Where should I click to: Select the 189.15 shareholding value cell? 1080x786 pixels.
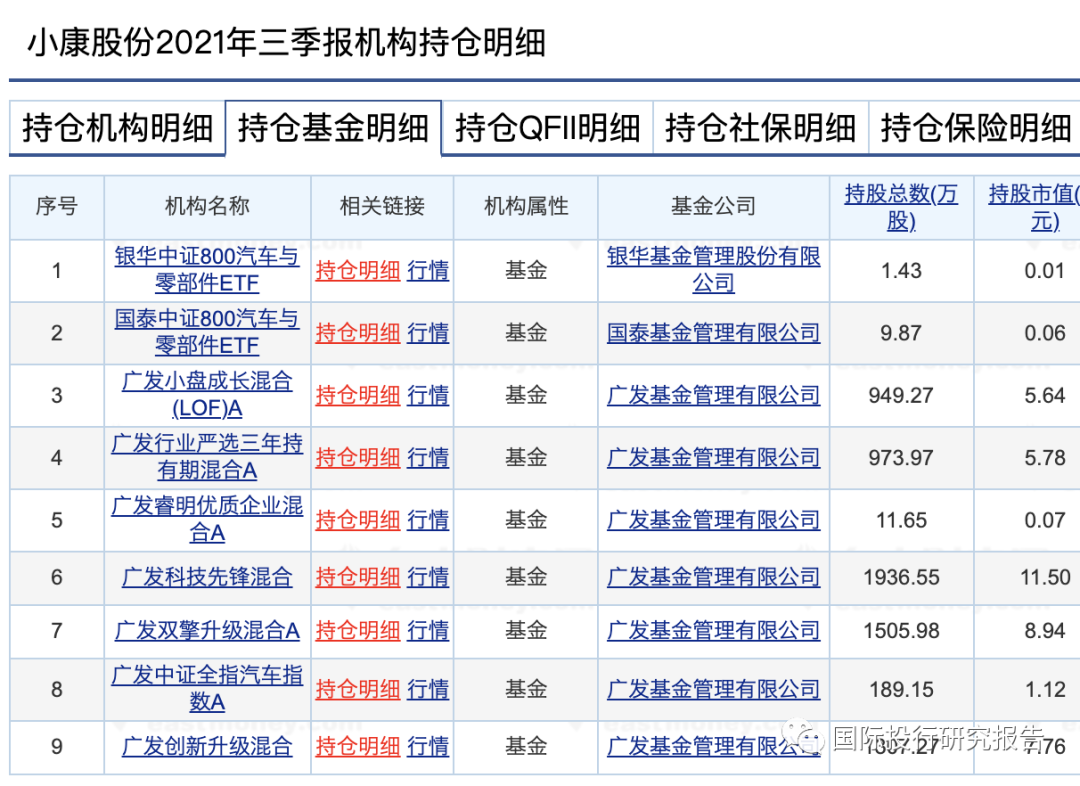902,690
